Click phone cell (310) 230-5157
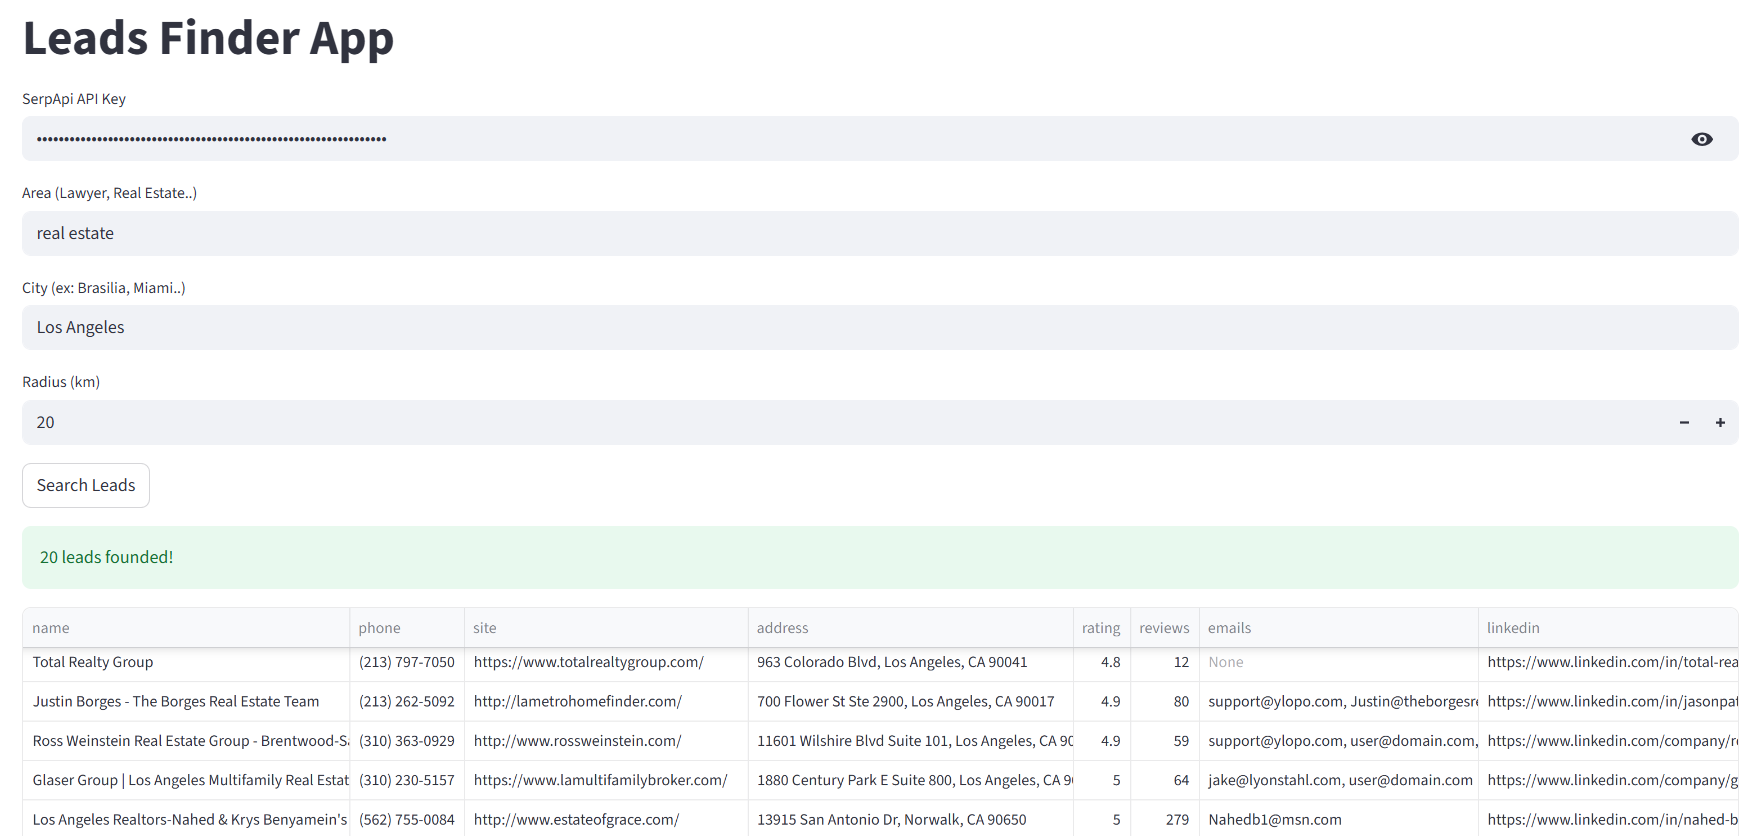Image resolution: width=1748 pixels, height=836 pixels. (407, 780)
